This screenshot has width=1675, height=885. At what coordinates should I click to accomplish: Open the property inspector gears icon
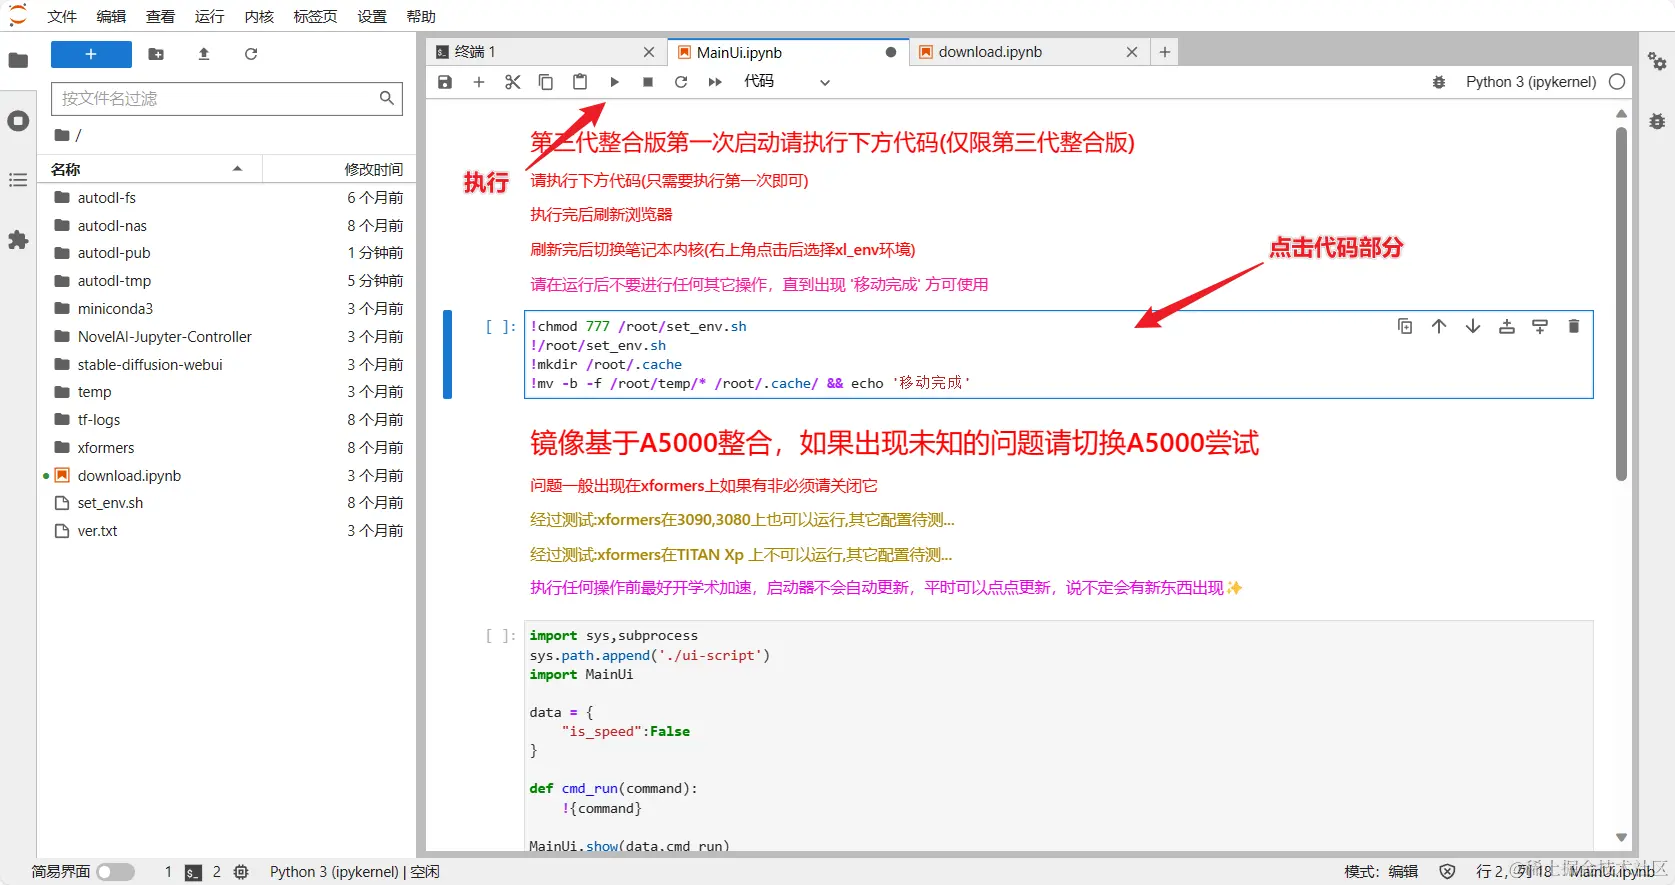(x=1657, y=61)
